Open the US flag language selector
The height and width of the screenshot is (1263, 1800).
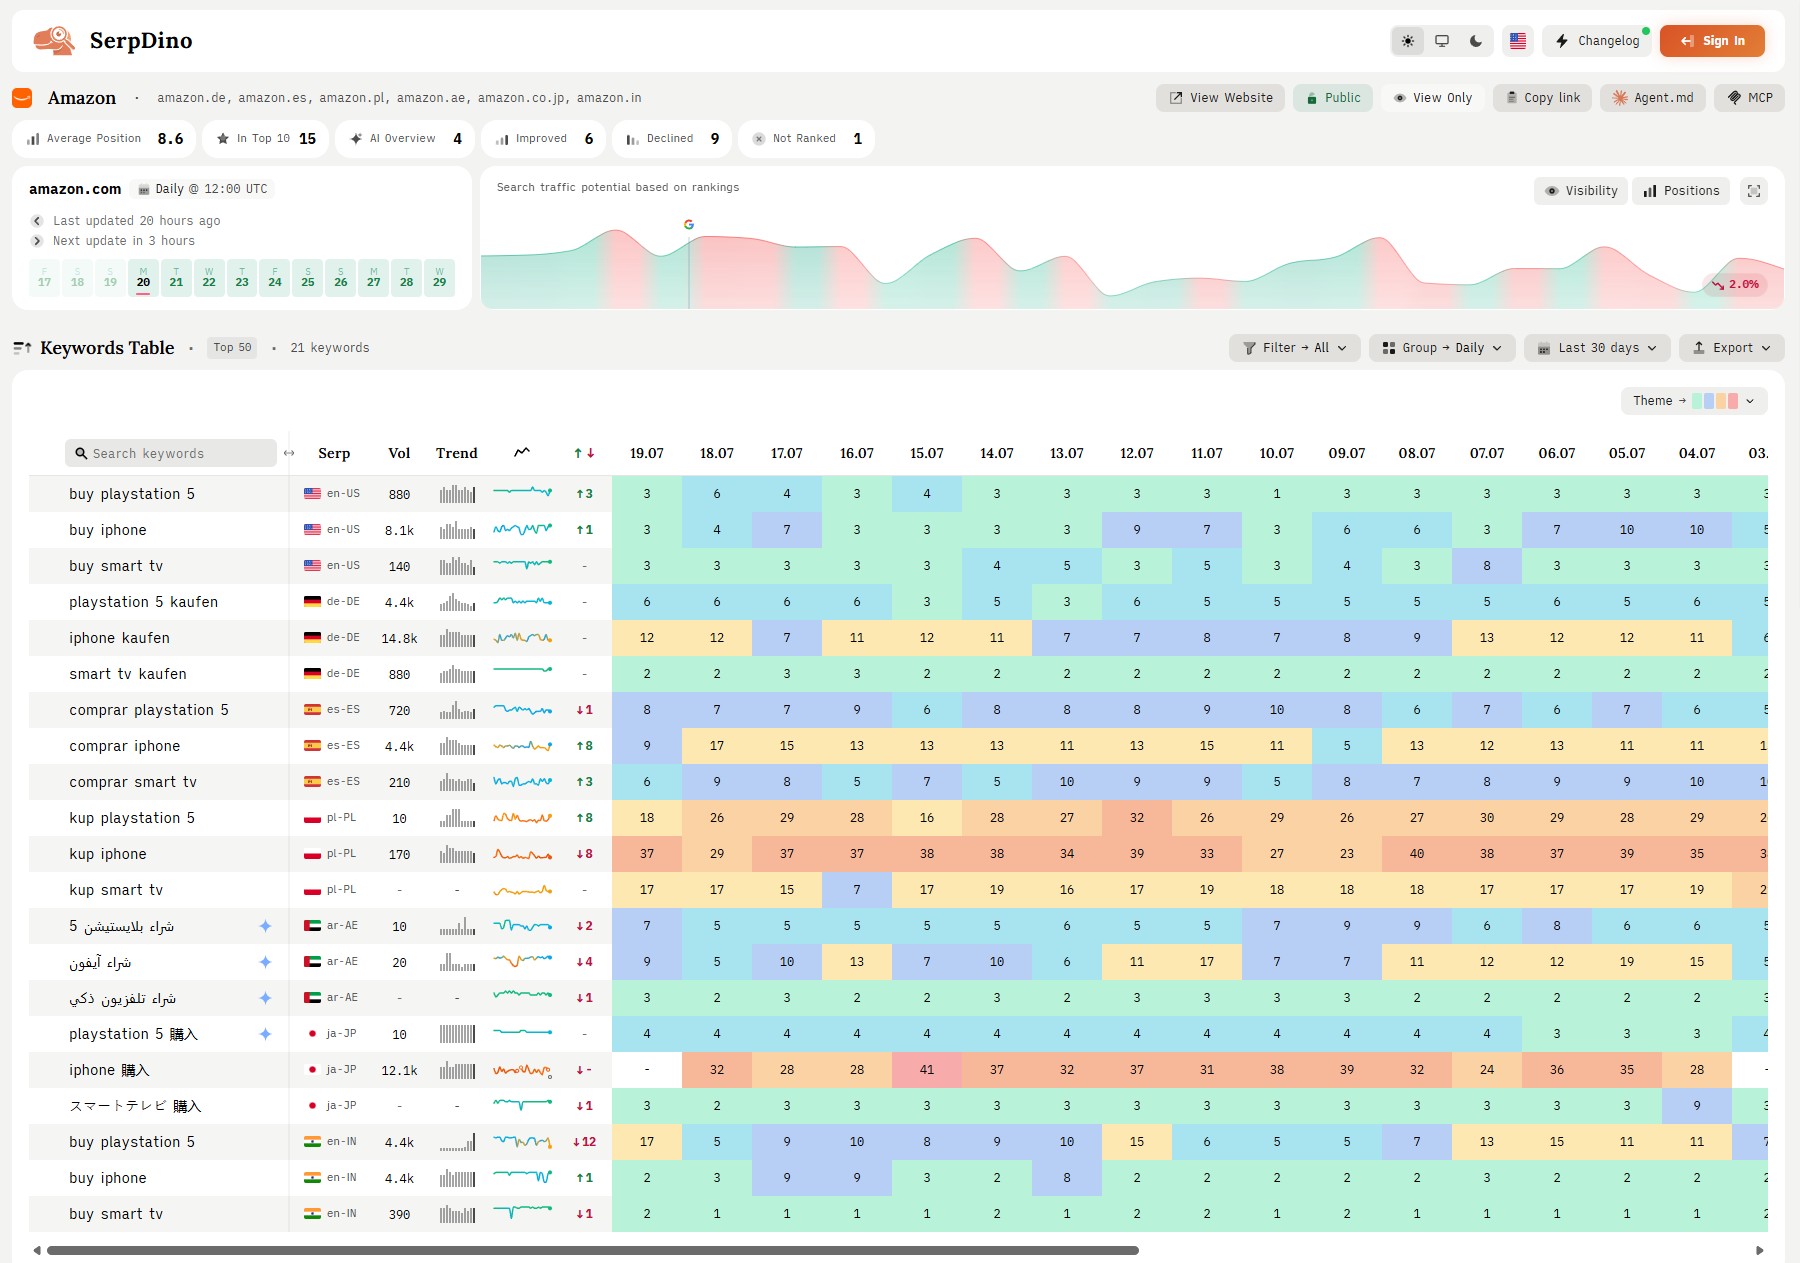[x=1518, y=41]
